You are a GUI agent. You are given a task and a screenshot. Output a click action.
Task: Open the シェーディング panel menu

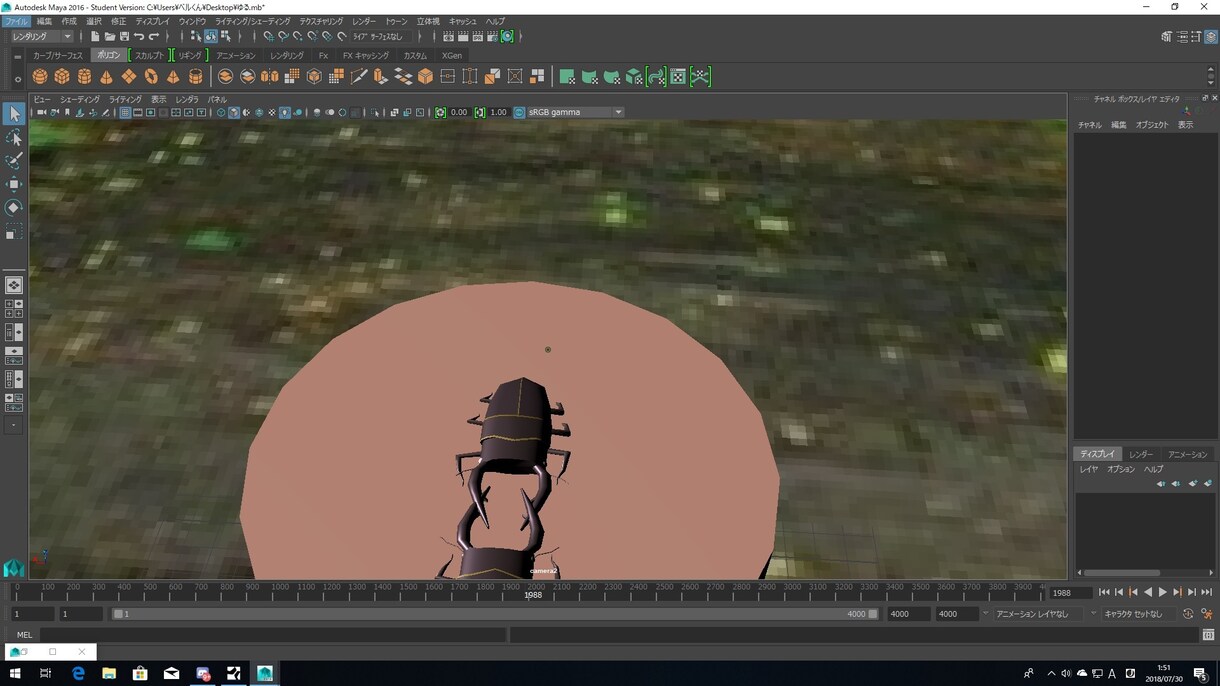tap(80, 100)
